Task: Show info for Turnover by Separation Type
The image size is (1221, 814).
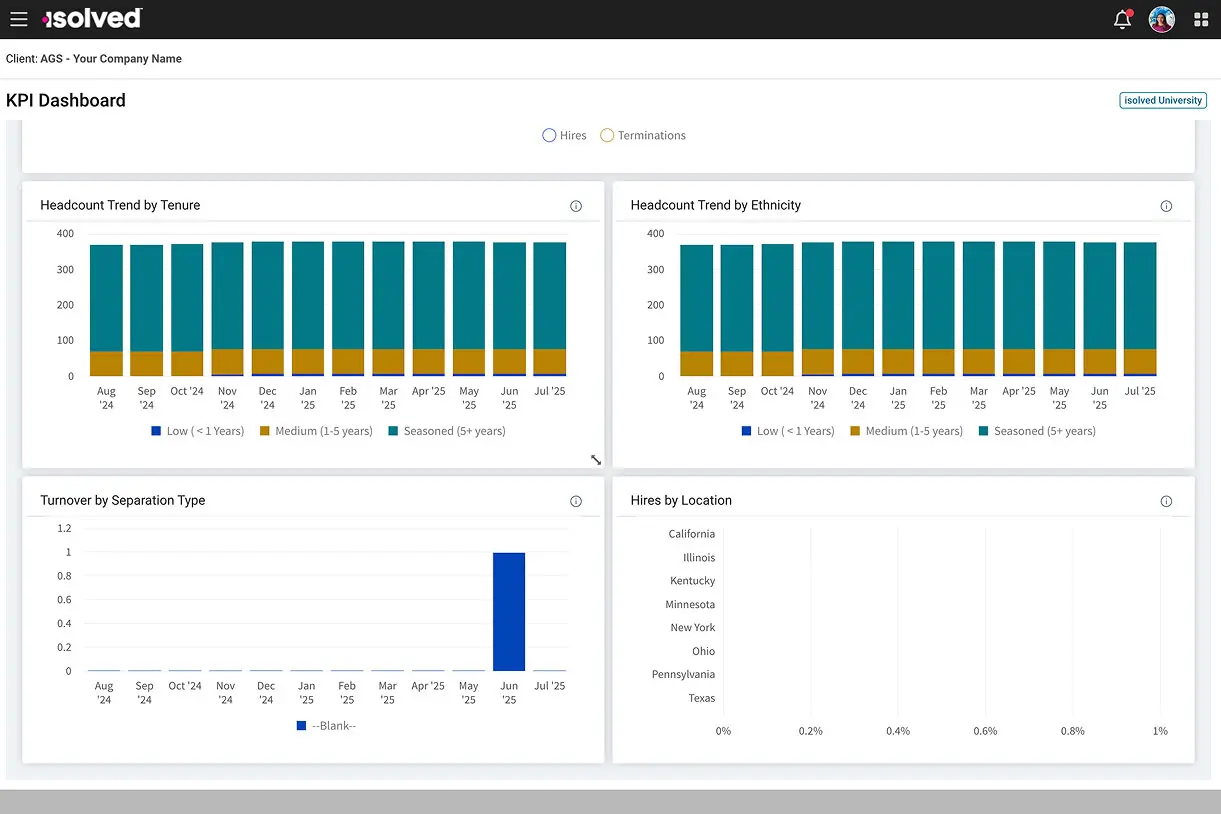Action: (x=576, y=501)
